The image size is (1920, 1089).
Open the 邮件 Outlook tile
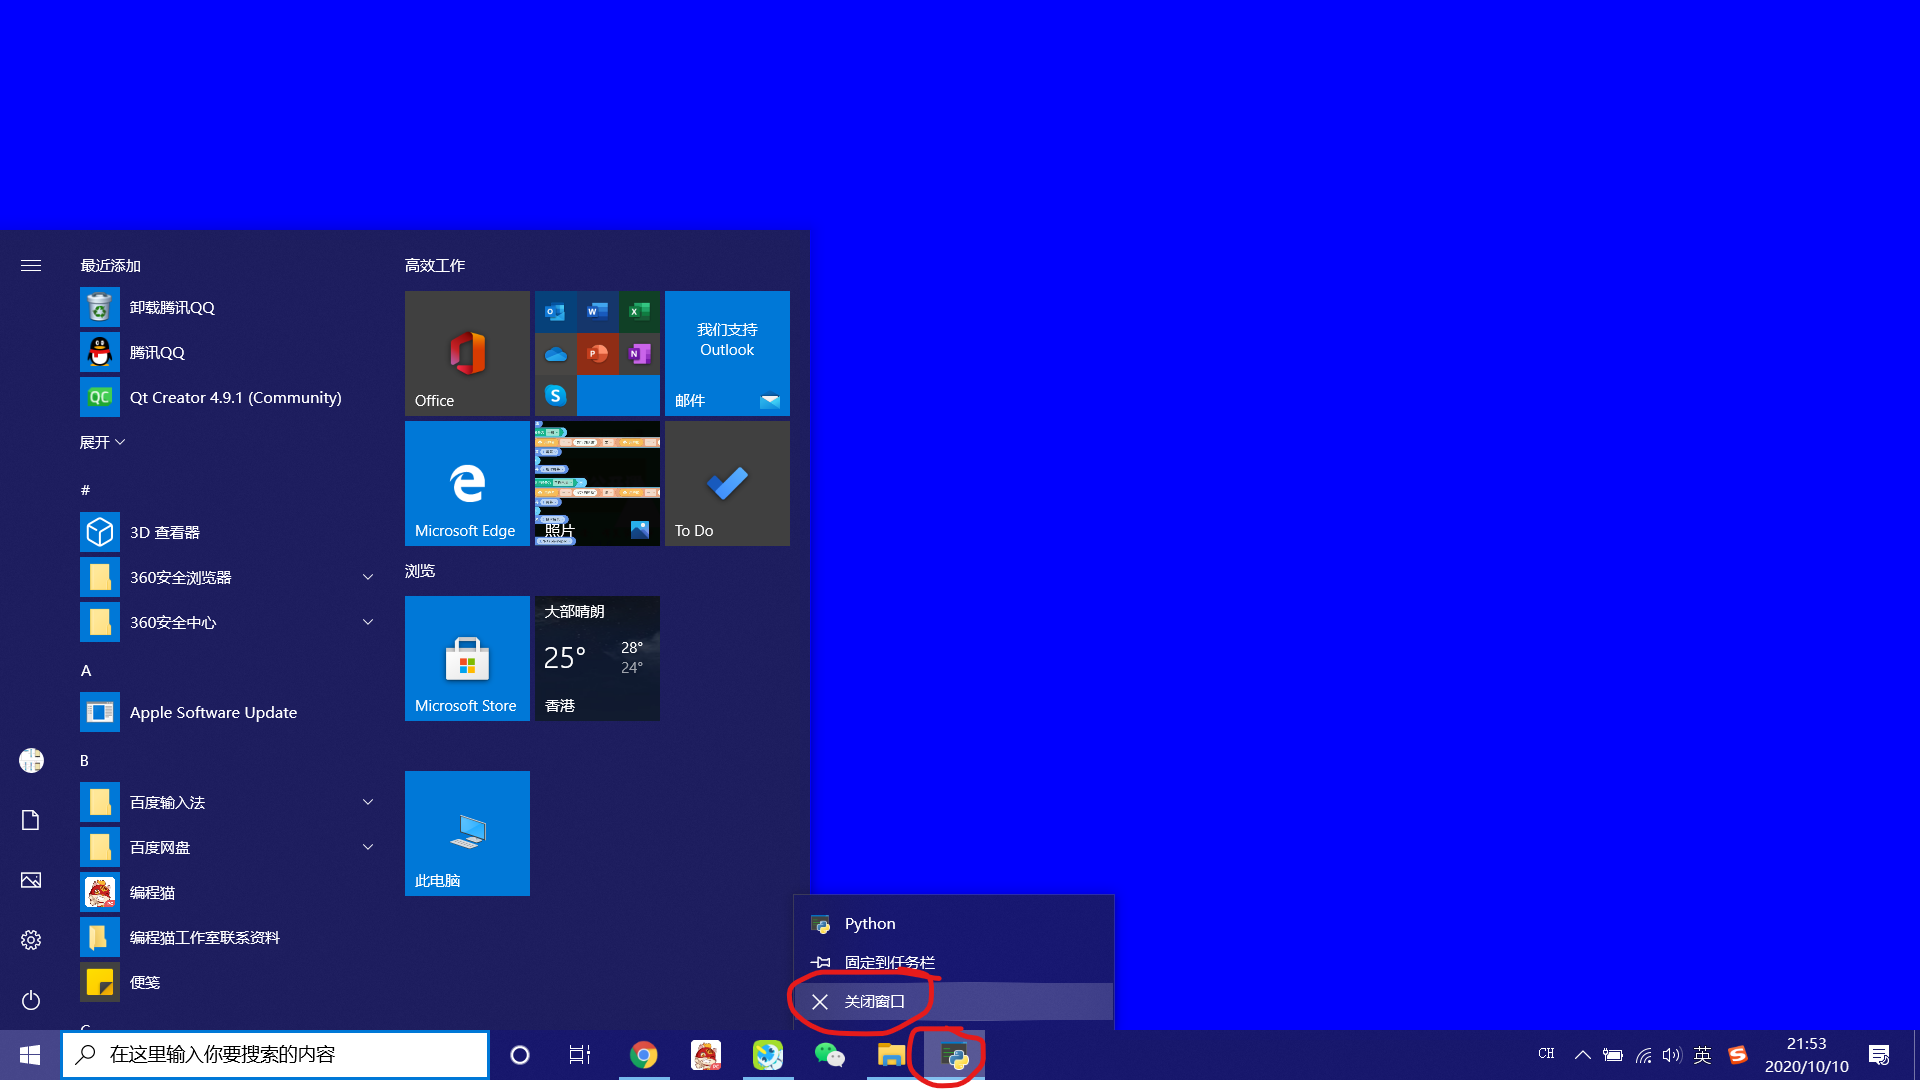[x=727, y=353]
